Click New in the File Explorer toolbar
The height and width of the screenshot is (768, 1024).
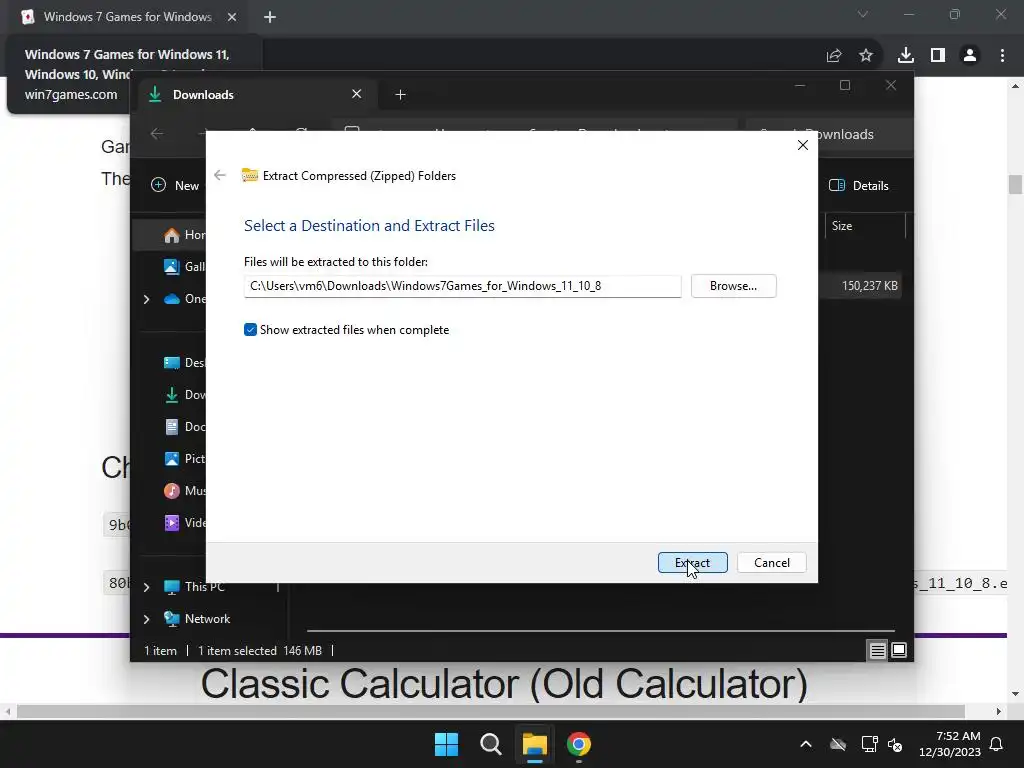(175, 185)
